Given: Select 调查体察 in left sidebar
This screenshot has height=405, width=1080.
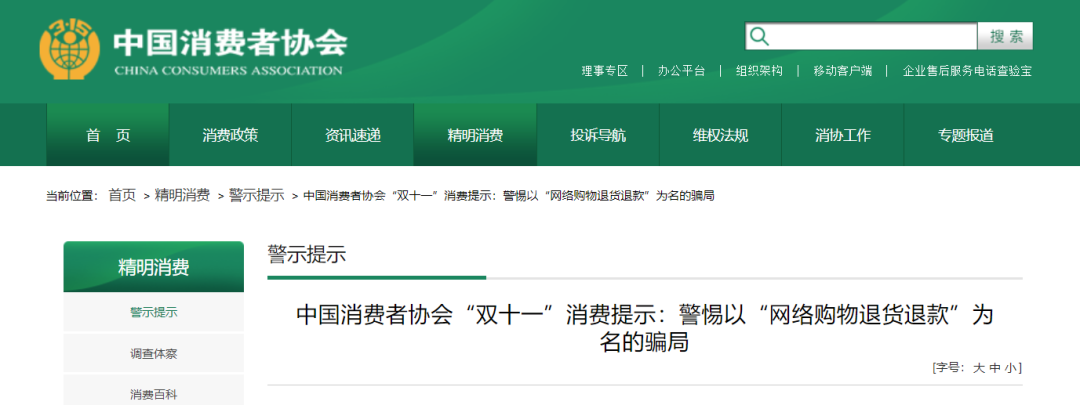Looking at the screenshot, I should (153, 354).
